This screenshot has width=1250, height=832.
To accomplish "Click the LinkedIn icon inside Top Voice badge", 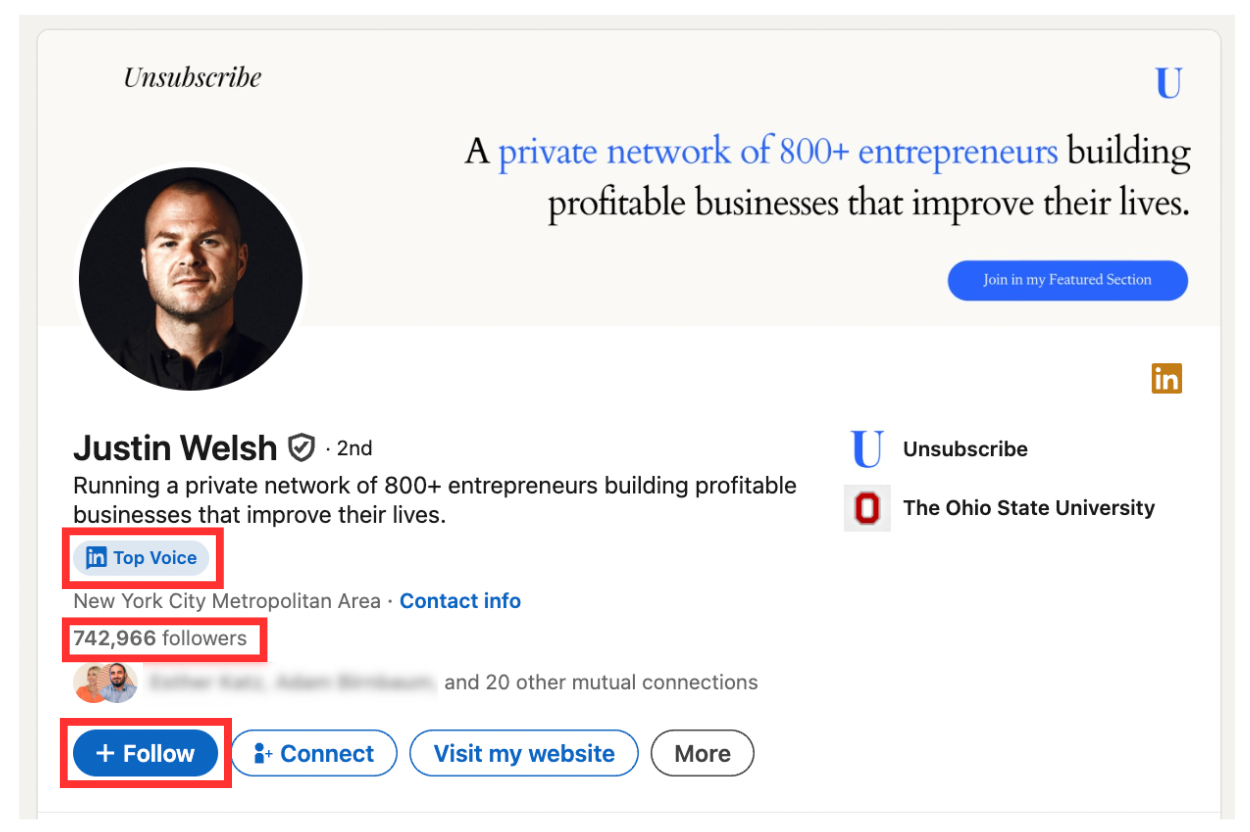I will tap(96, 558).
